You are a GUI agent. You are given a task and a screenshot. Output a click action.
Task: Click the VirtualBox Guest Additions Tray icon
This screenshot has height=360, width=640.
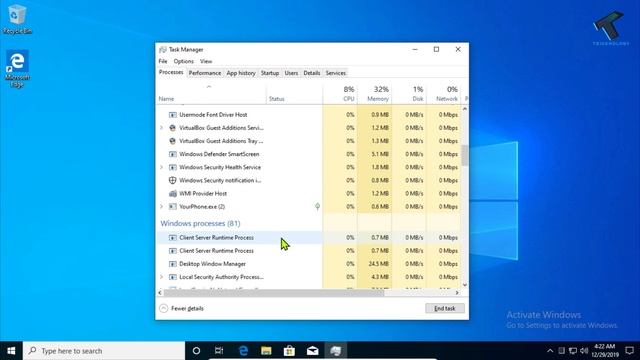pyautogui.click(x=173, y=141)
